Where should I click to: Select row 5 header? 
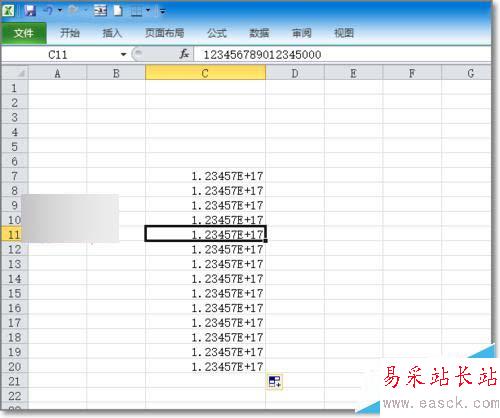tap(15, 146)
